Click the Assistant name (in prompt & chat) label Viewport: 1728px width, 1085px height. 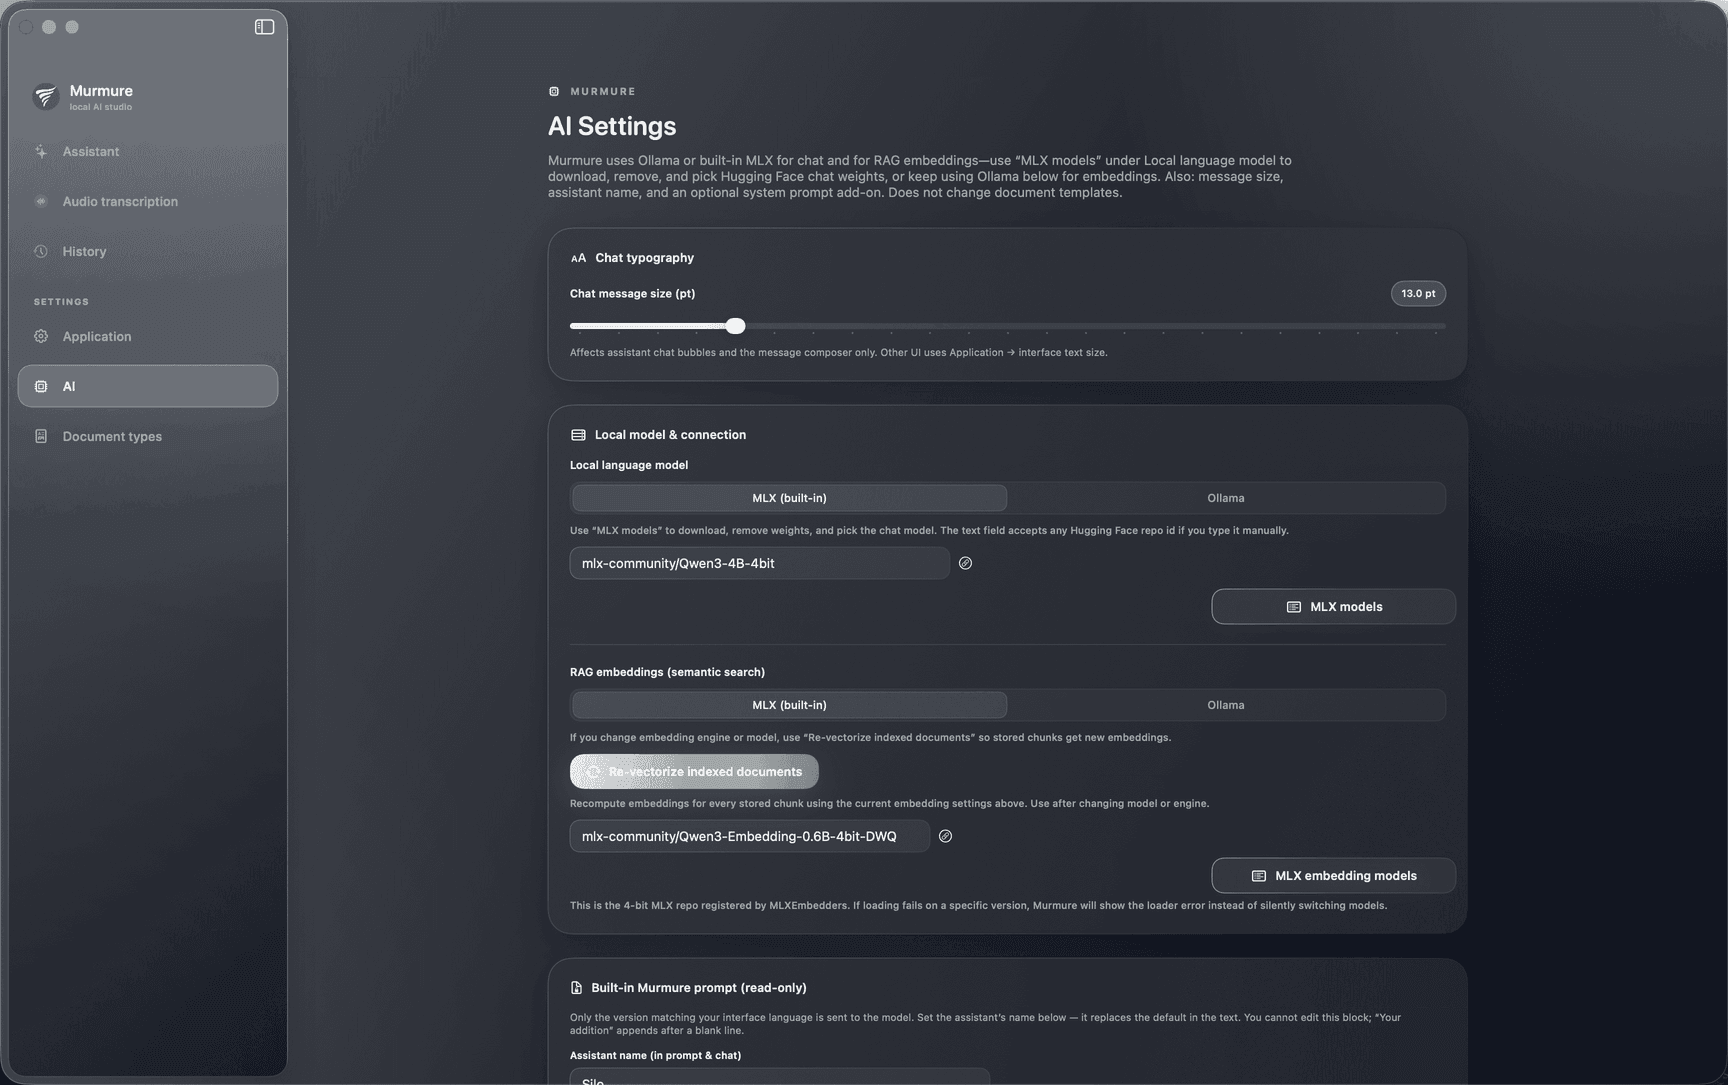click(655, 1056)
